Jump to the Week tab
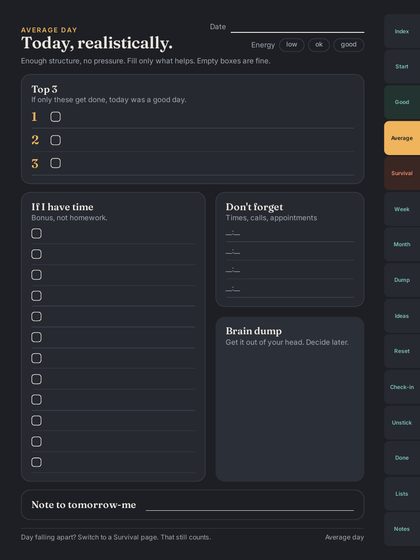This screenshot has height=560, width=420. [402, 209]
